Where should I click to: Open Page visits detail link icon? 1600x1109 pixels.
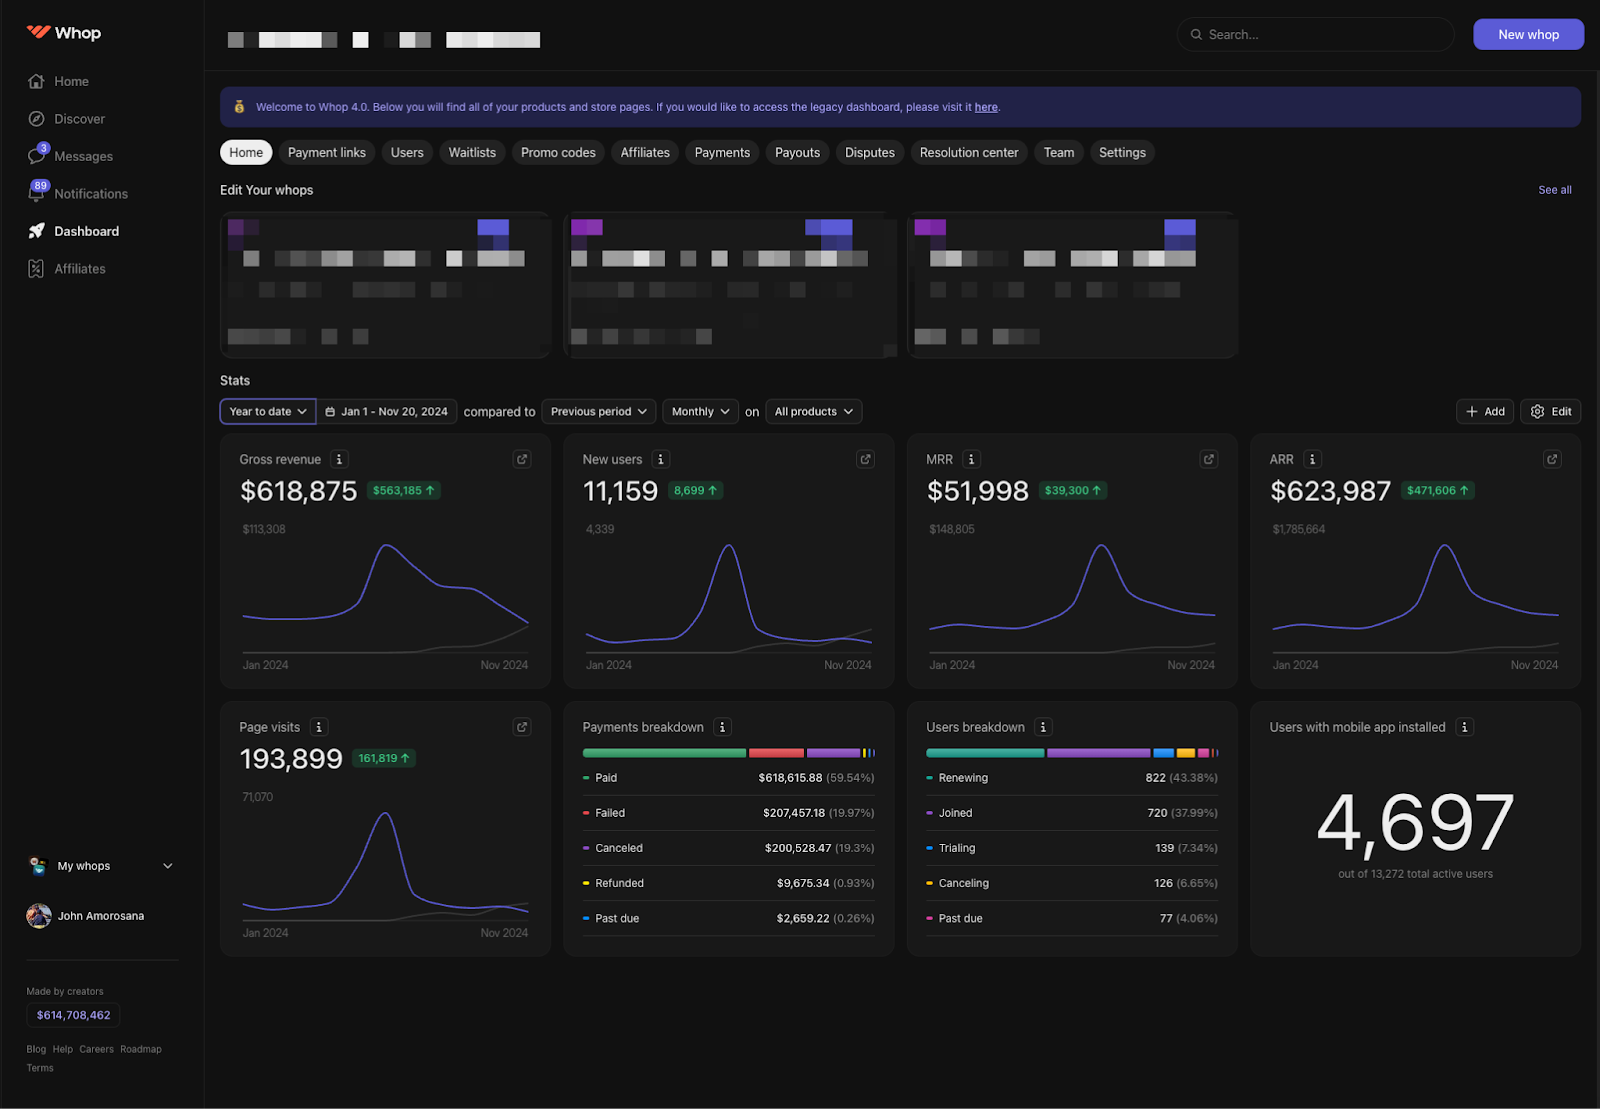[x=522, y=727]
